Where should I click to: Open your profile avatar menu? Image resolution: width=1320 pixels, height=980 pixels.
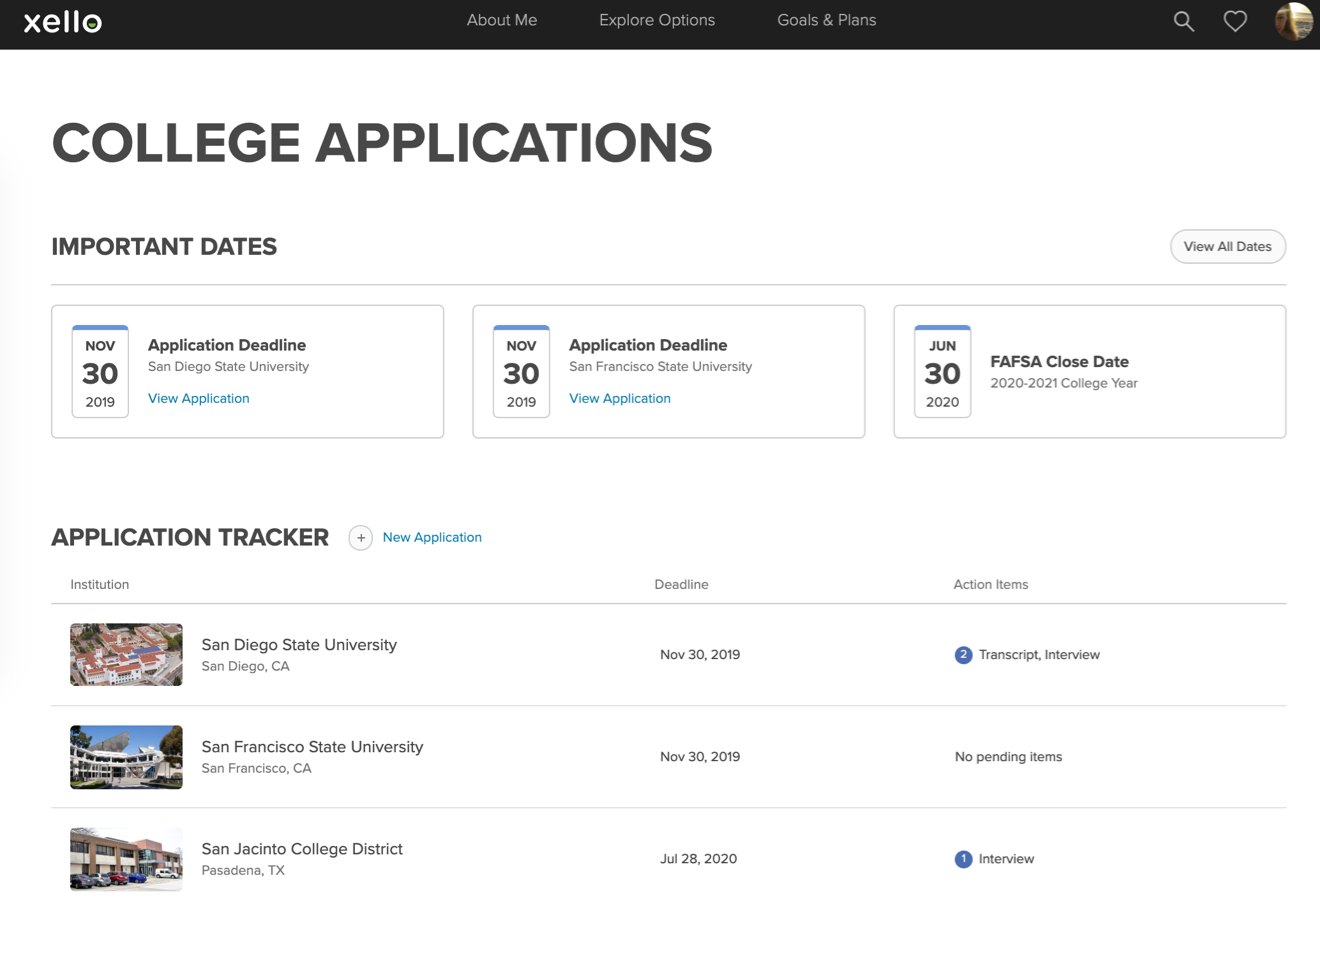click(x=1294, y=20)
